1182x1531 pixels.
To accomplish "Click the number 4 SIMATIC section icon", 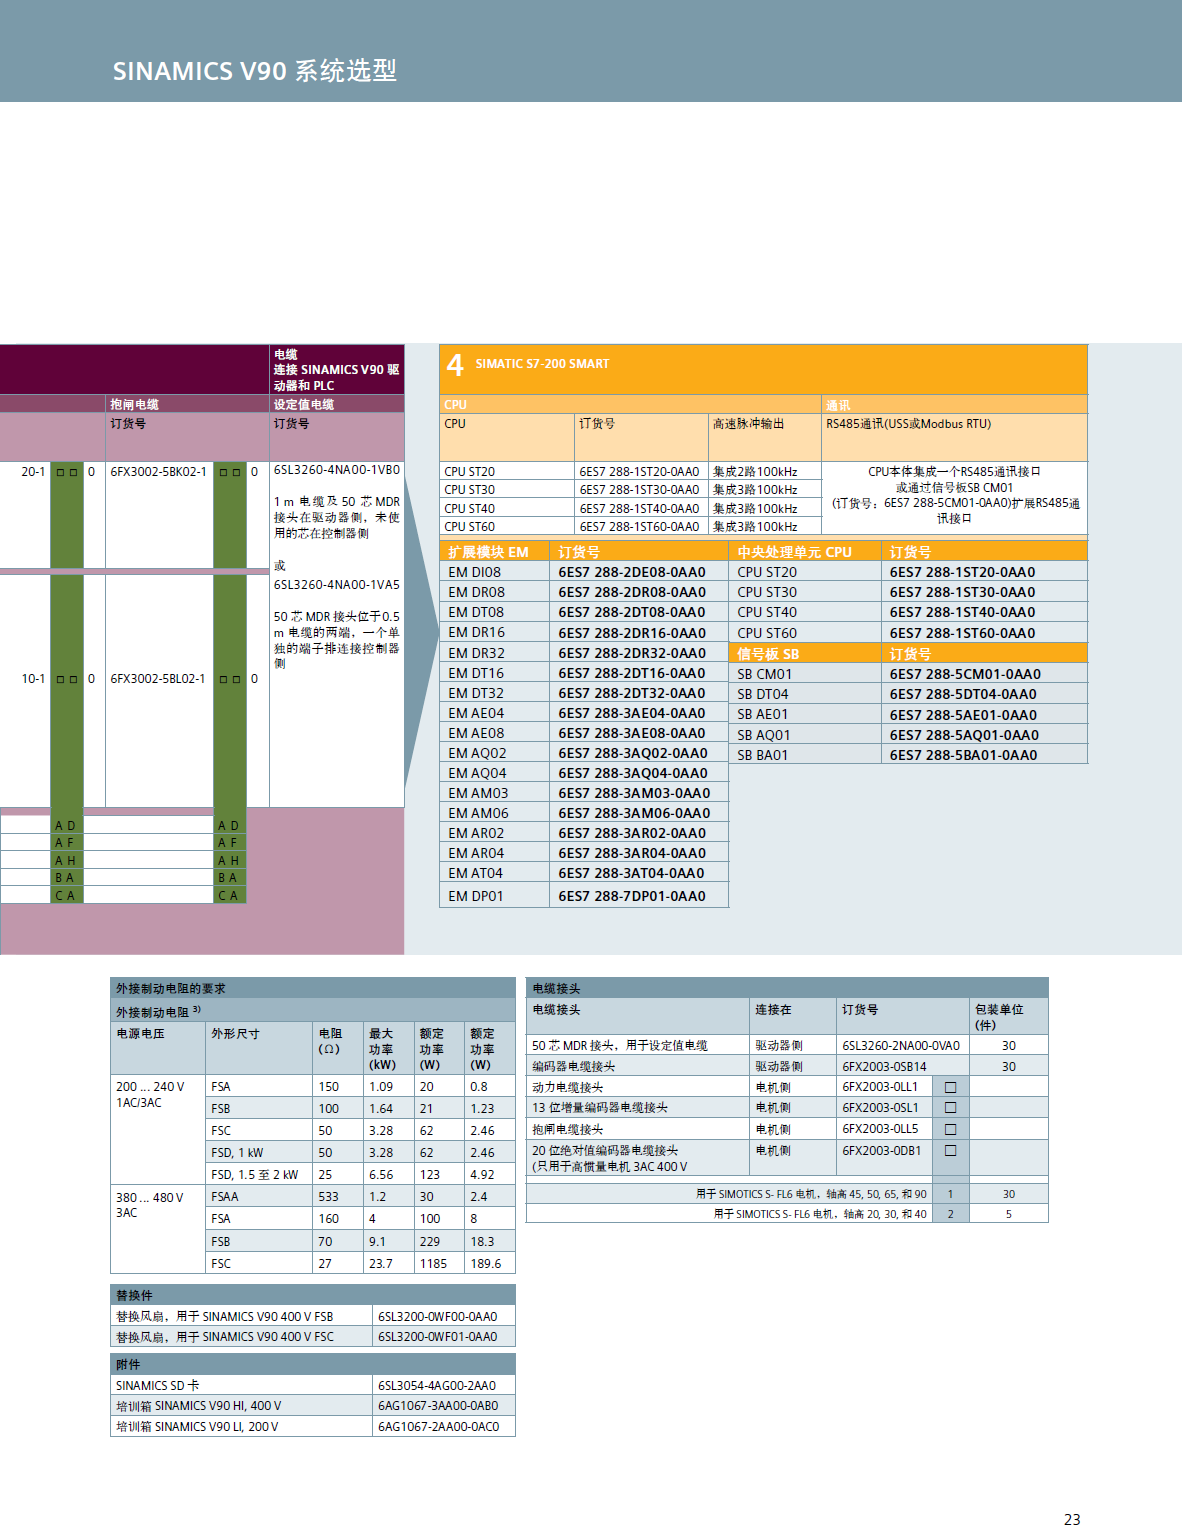I will click(x=455, y=365).
